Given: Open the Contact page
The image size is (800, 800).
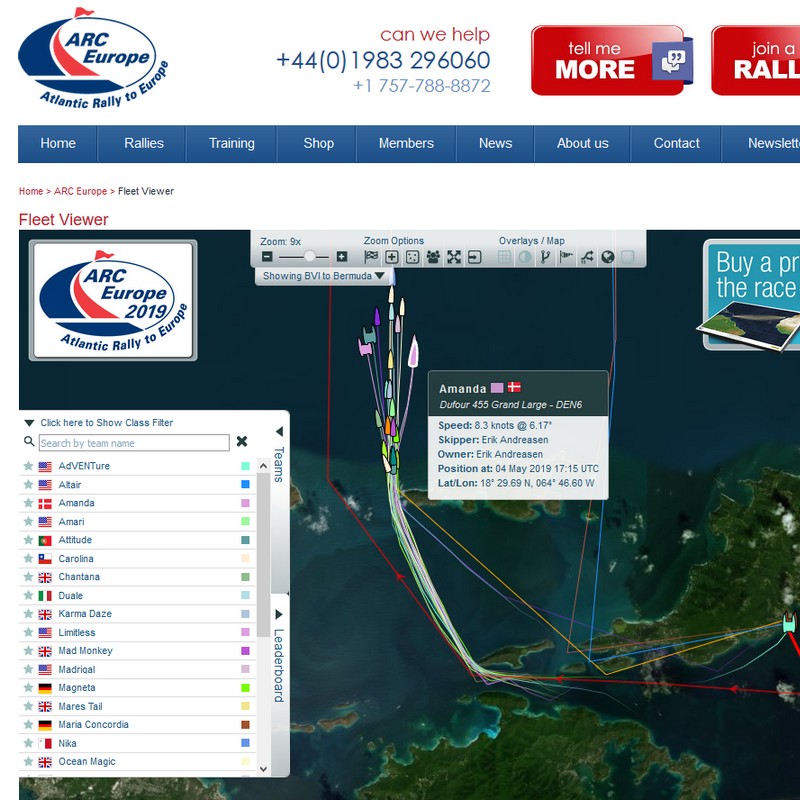Looking at the screenshot, I should 677,143.
